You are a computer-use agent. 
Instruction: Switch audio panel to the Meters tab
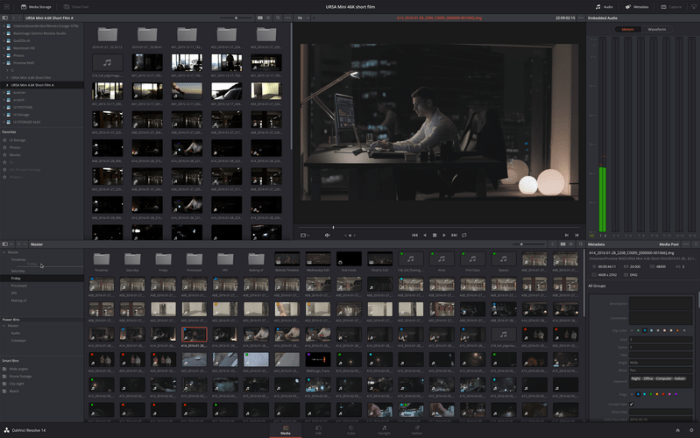[x=628, y=29]
